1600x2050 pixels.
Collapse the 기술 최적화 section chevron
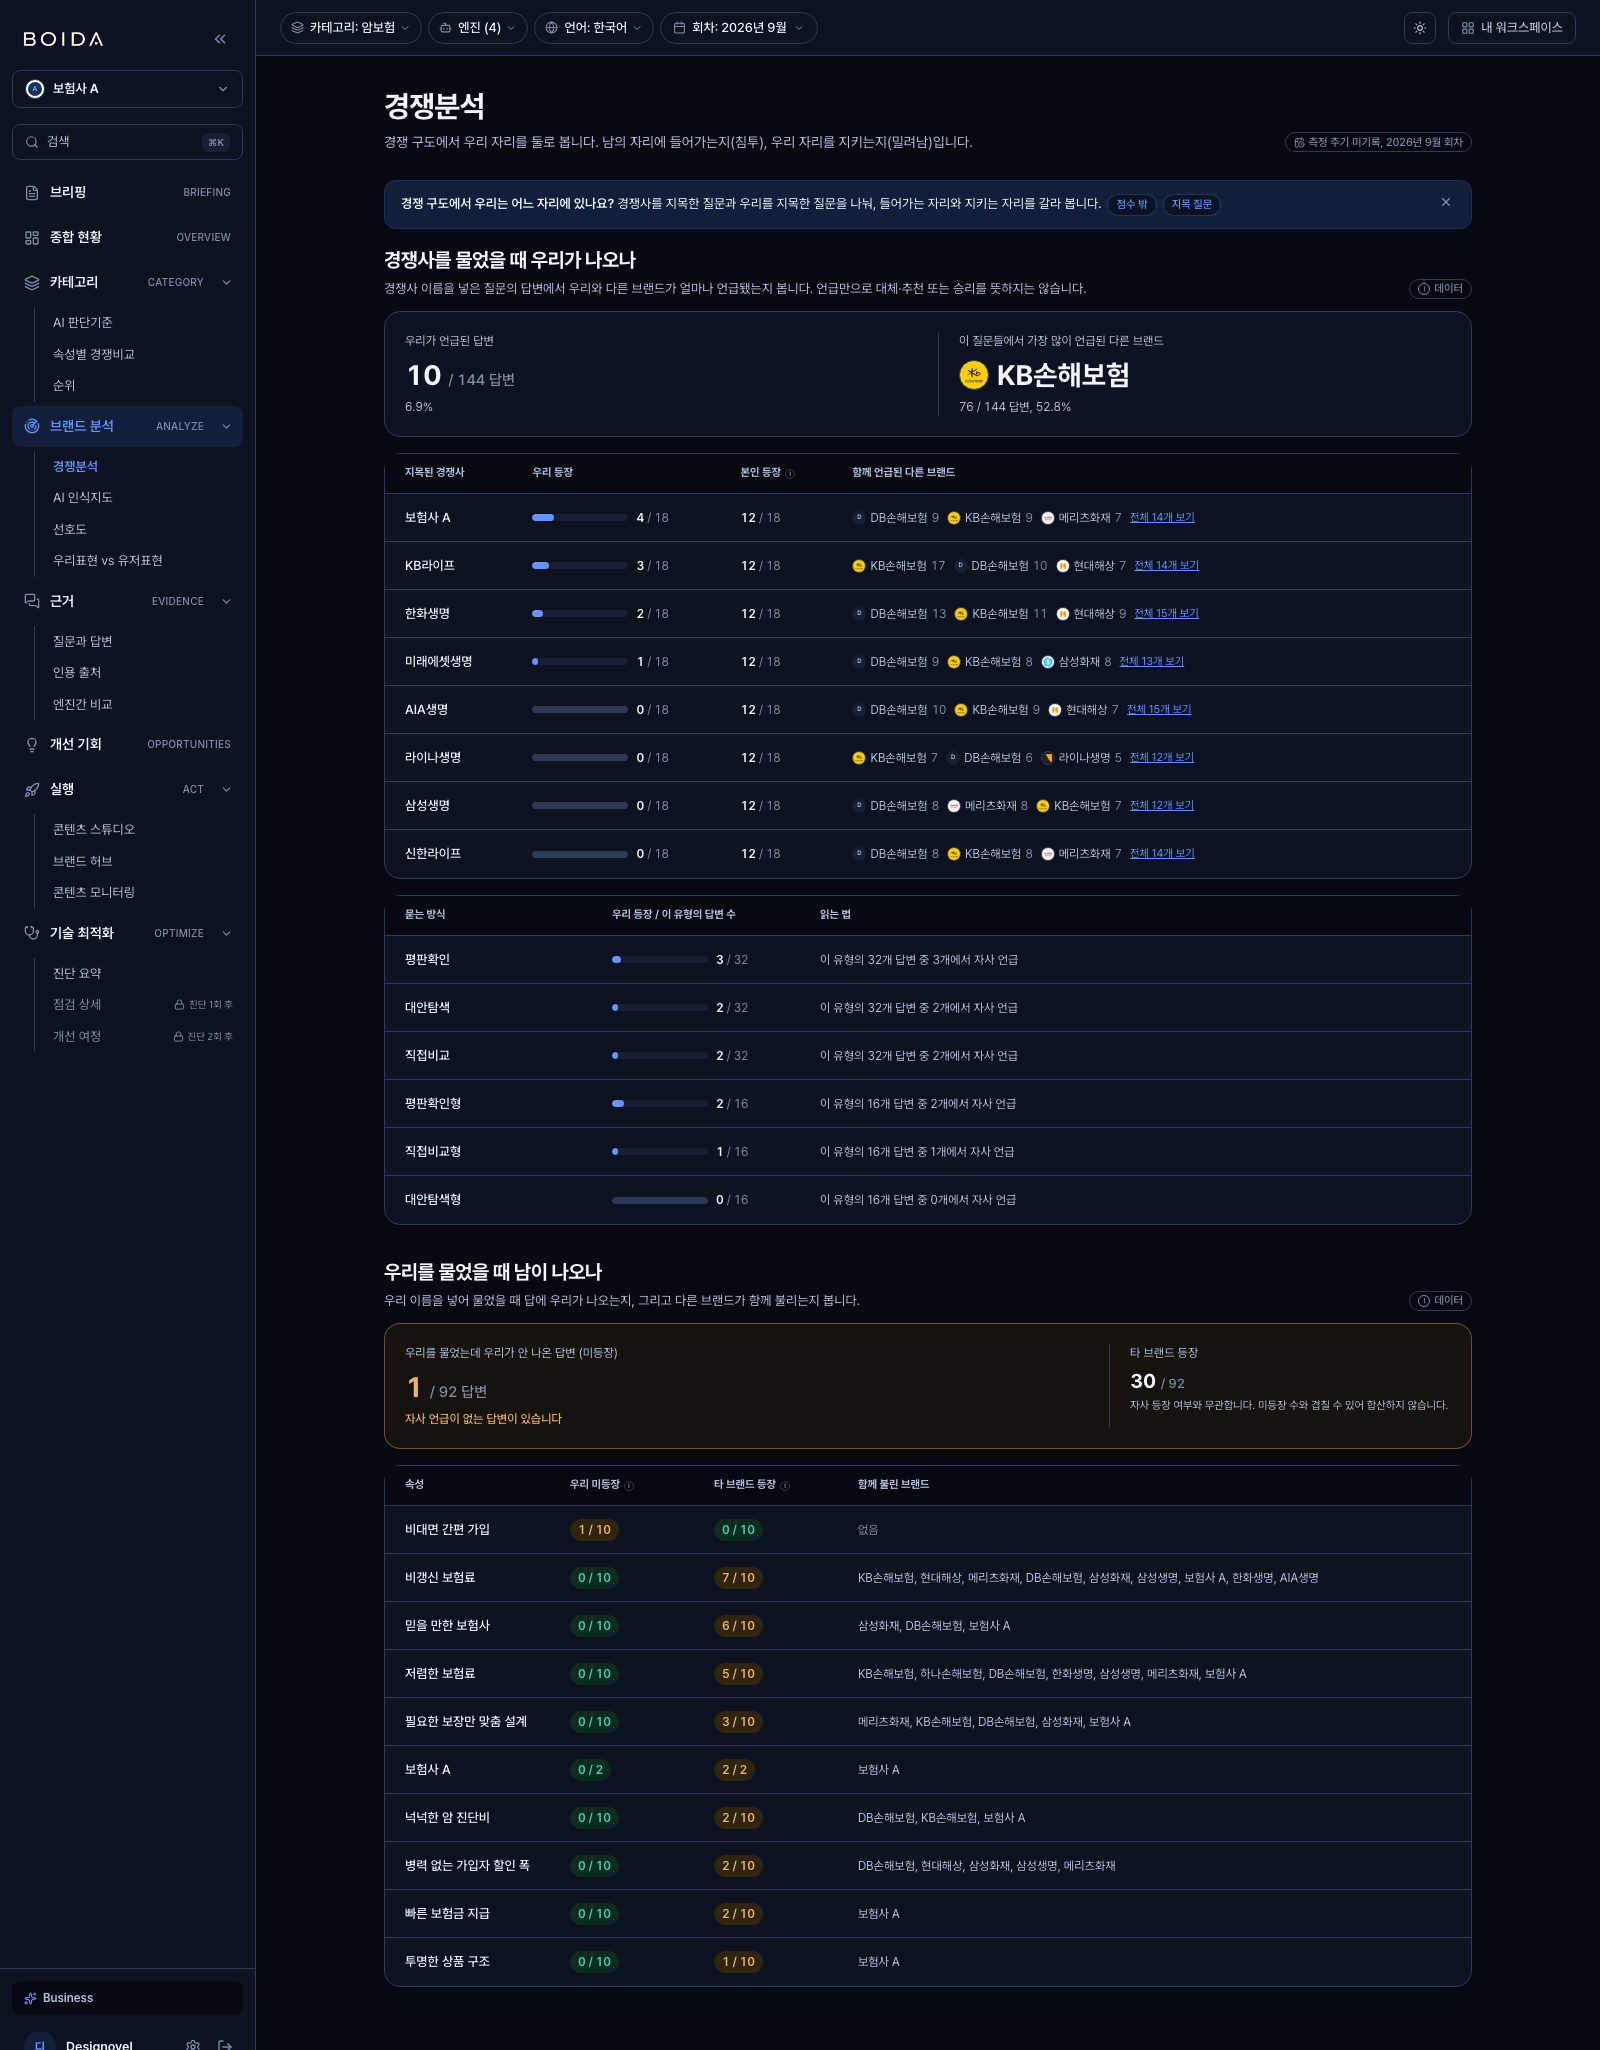(227, 933)
